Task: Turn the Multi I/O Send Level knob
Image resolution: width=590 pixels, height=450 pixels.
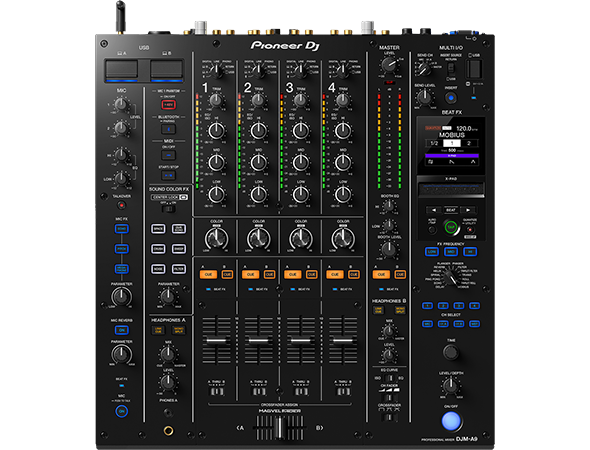Action: point(424,97)
